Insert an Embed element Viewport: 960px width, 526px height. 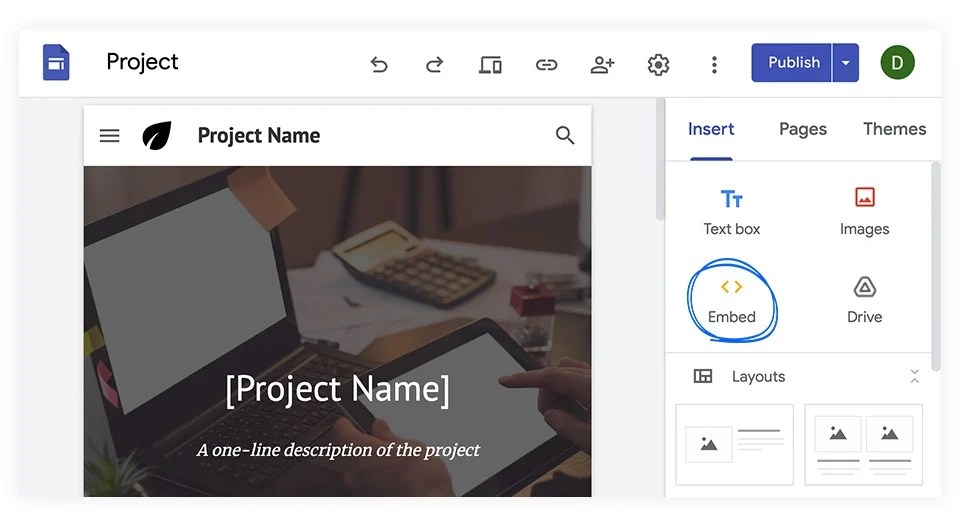(x=732, y=301)
